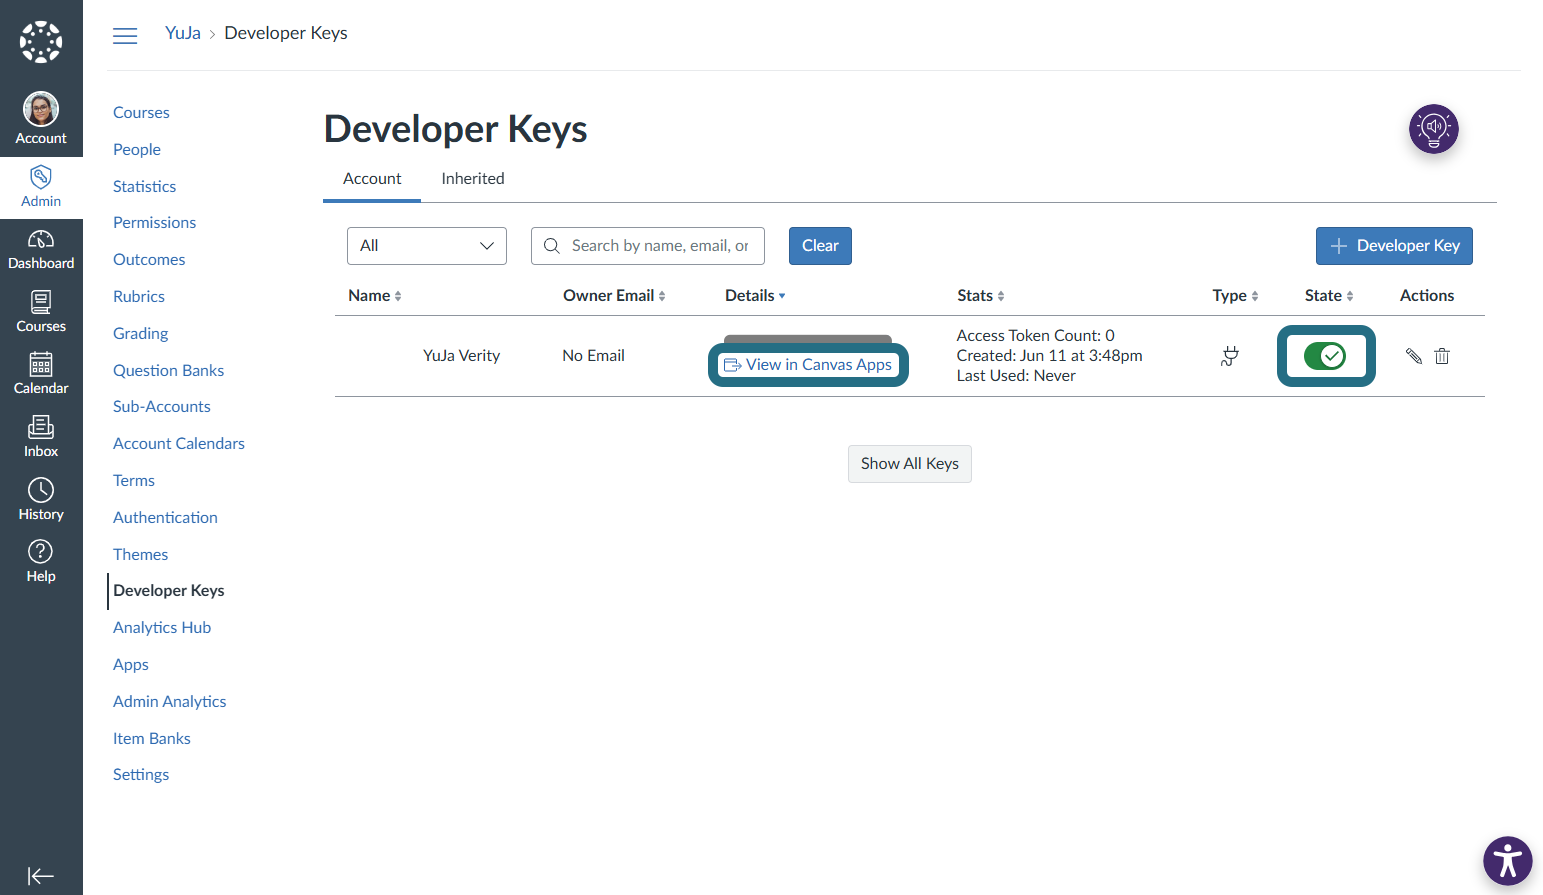Open the purple lightbulb announcement icon
This screenshot has height=895, width=1543.
(x=1434, y=129)
